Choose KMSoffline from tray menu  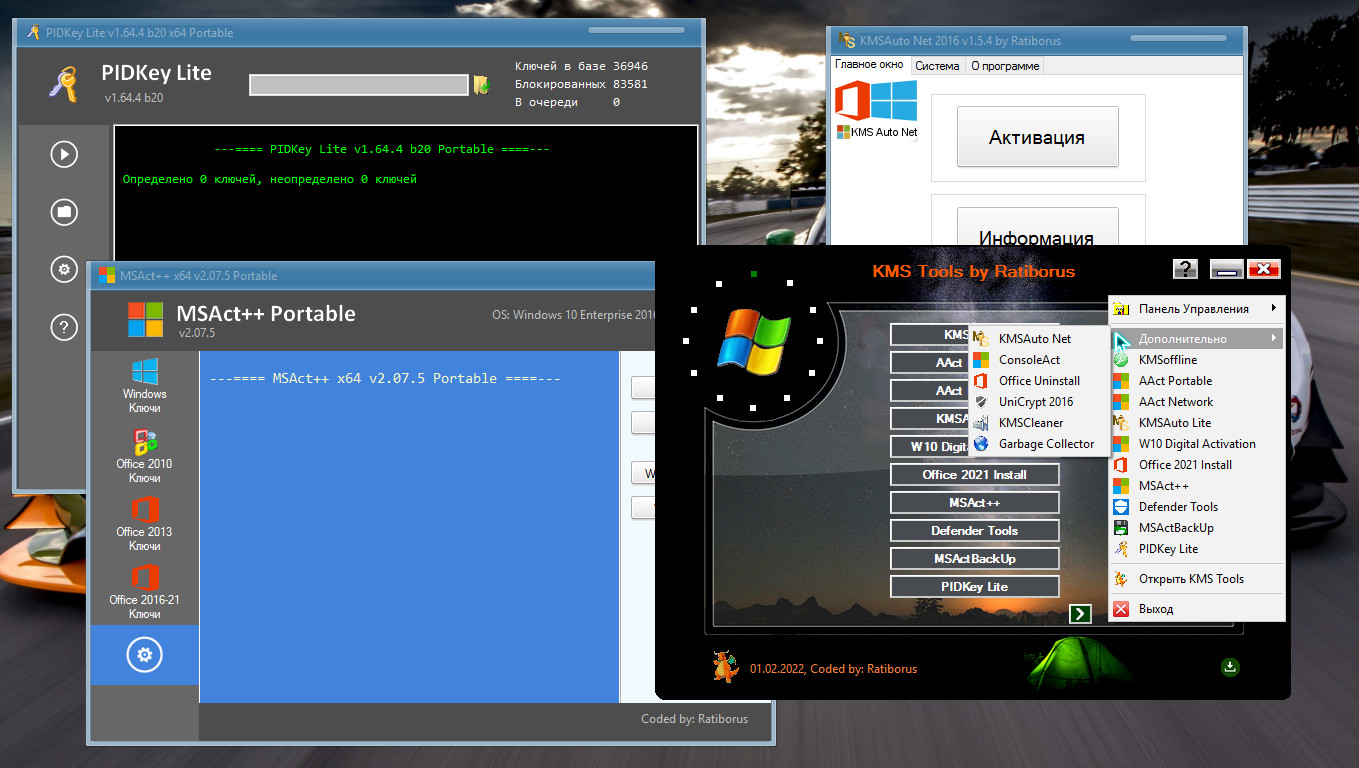[1196, 360]
